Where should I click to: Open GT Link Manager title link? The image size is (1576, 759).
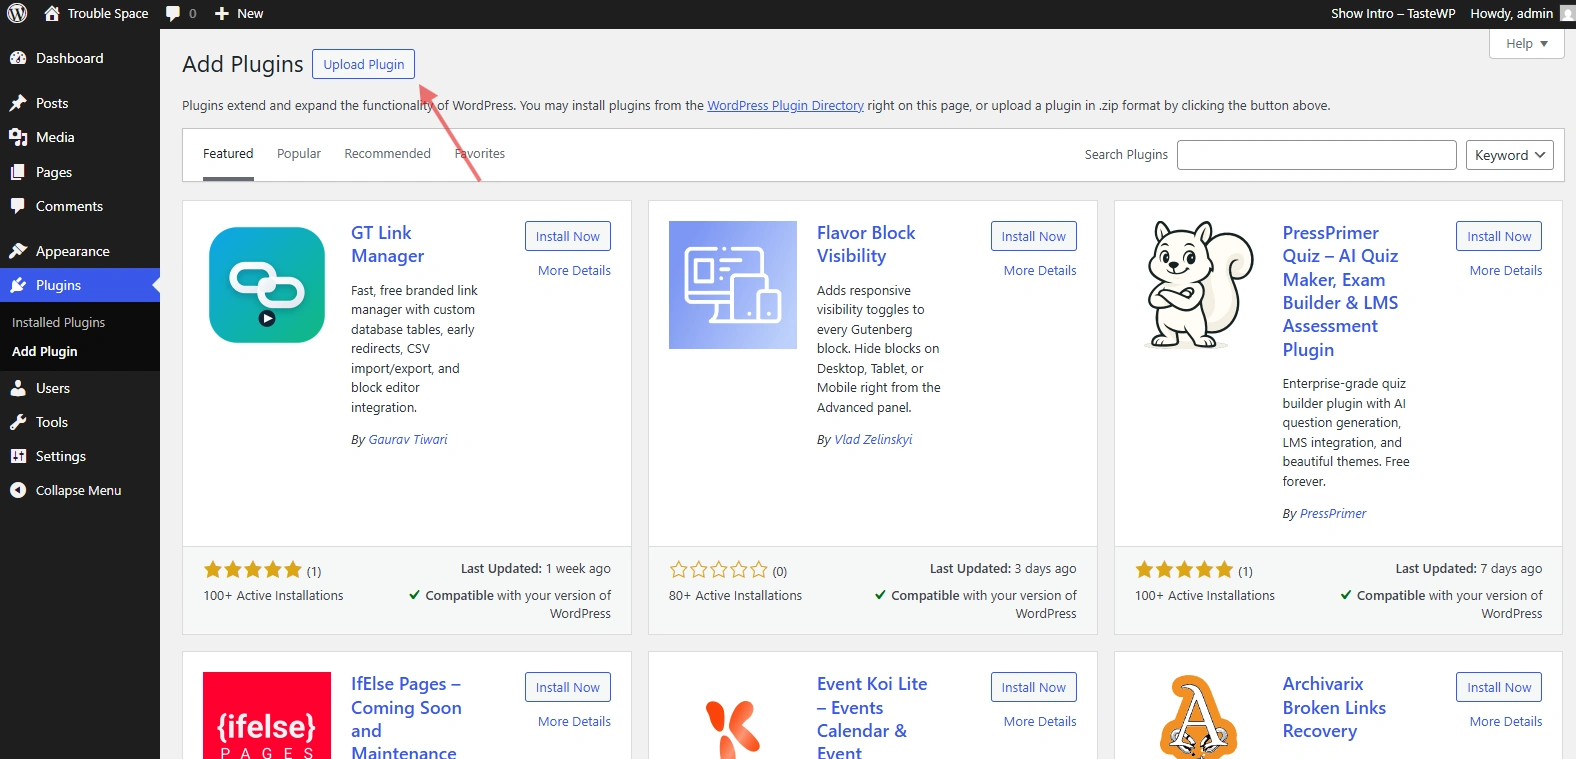[x=387, y=244]
